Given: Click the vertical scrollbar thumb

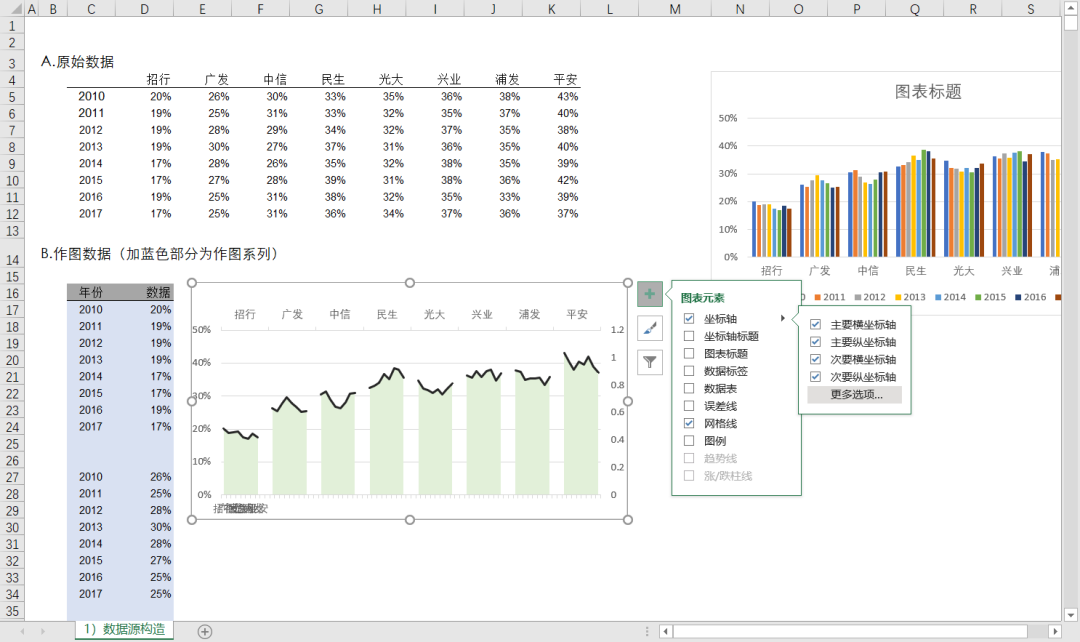Looking at the screenshot, I should (x=1070, y=23).
